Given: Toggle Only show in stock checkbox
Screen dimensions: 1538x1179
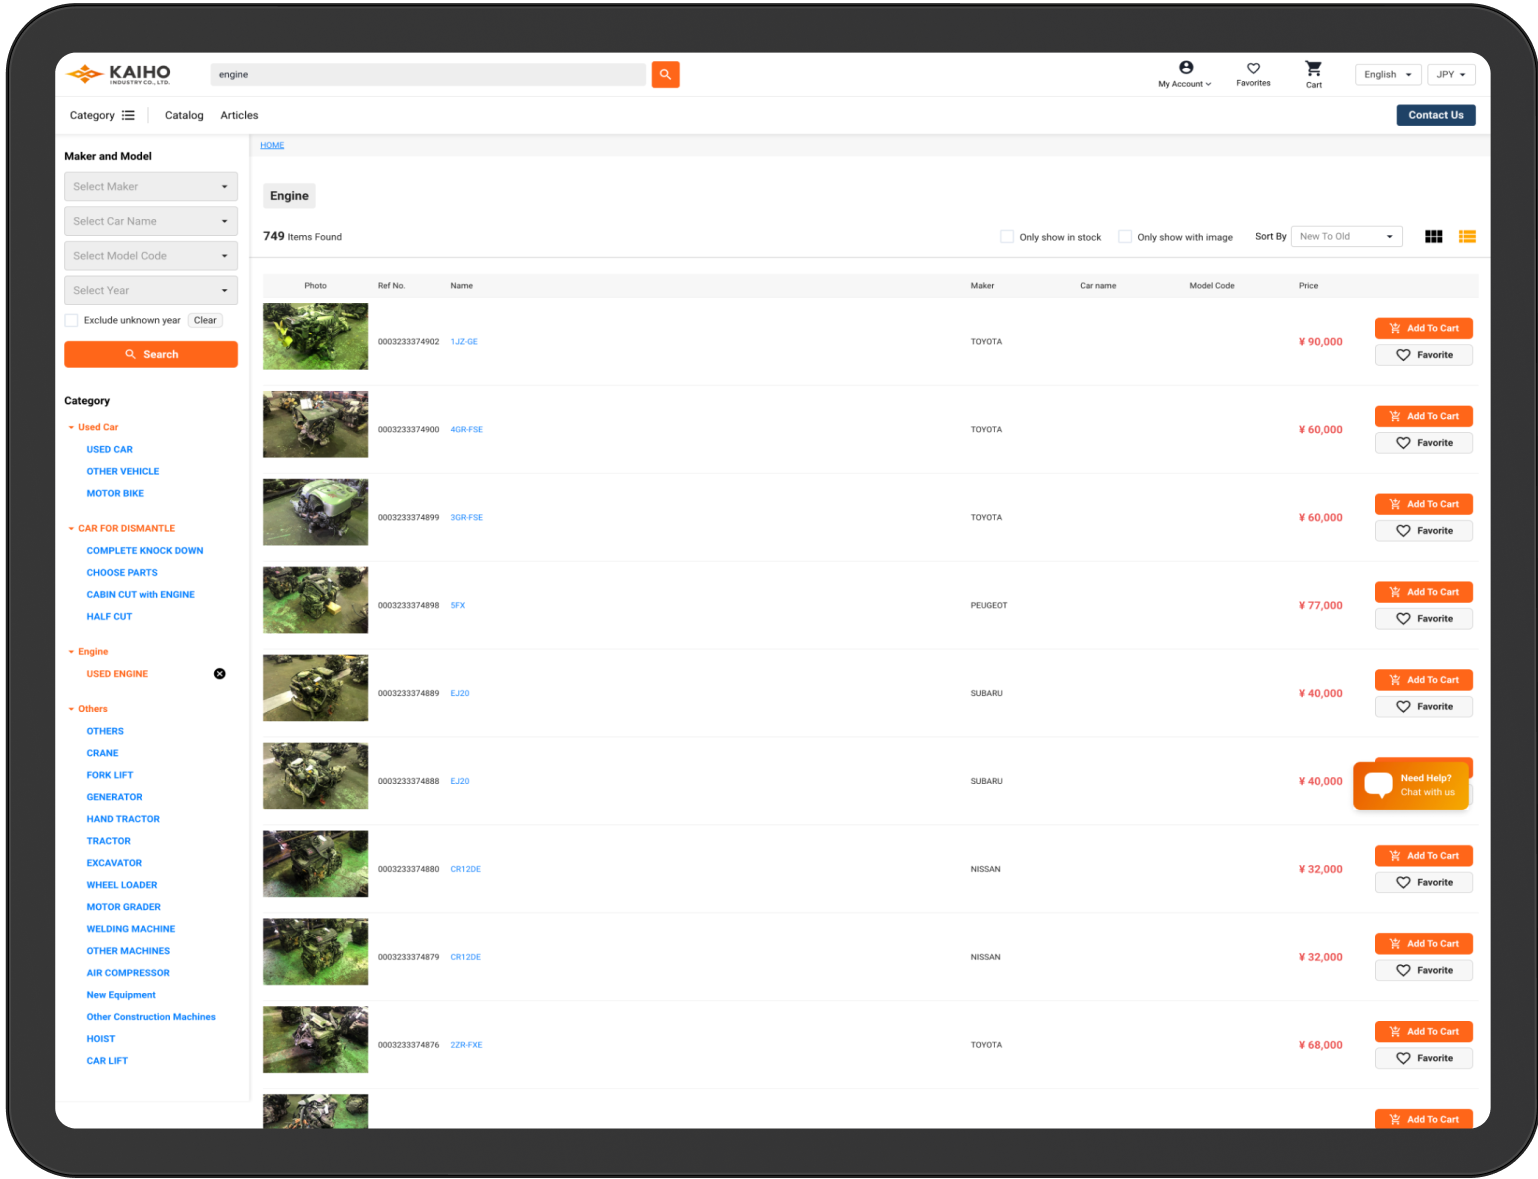Looking at the screenshot, I should coord(1007,237).
